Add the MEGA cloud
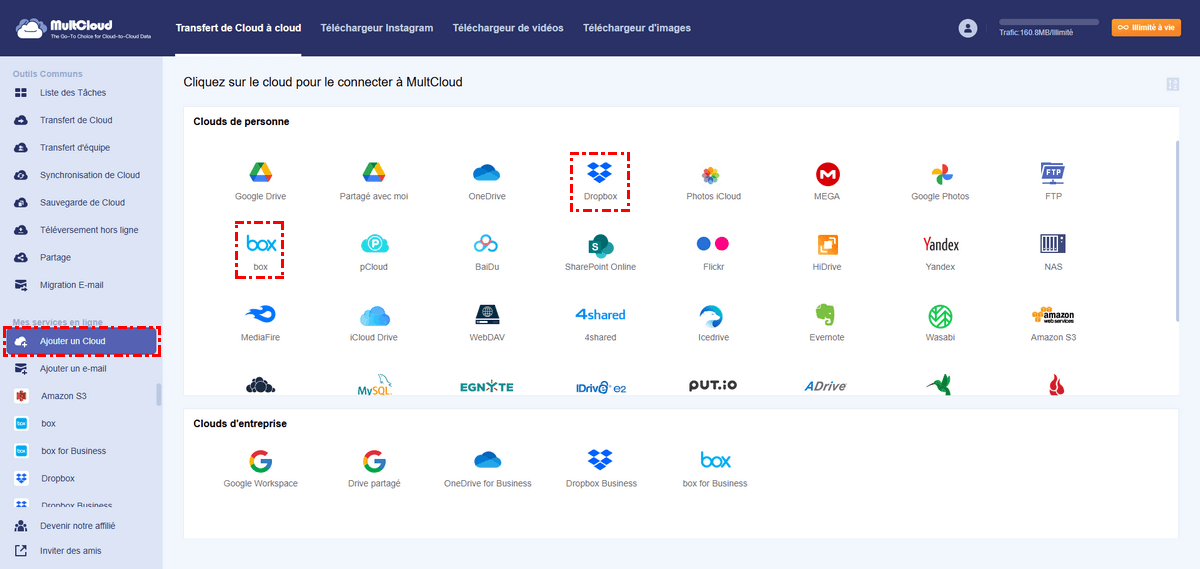Viewport: 1200px width, 569px height. [x=827, y=181]
